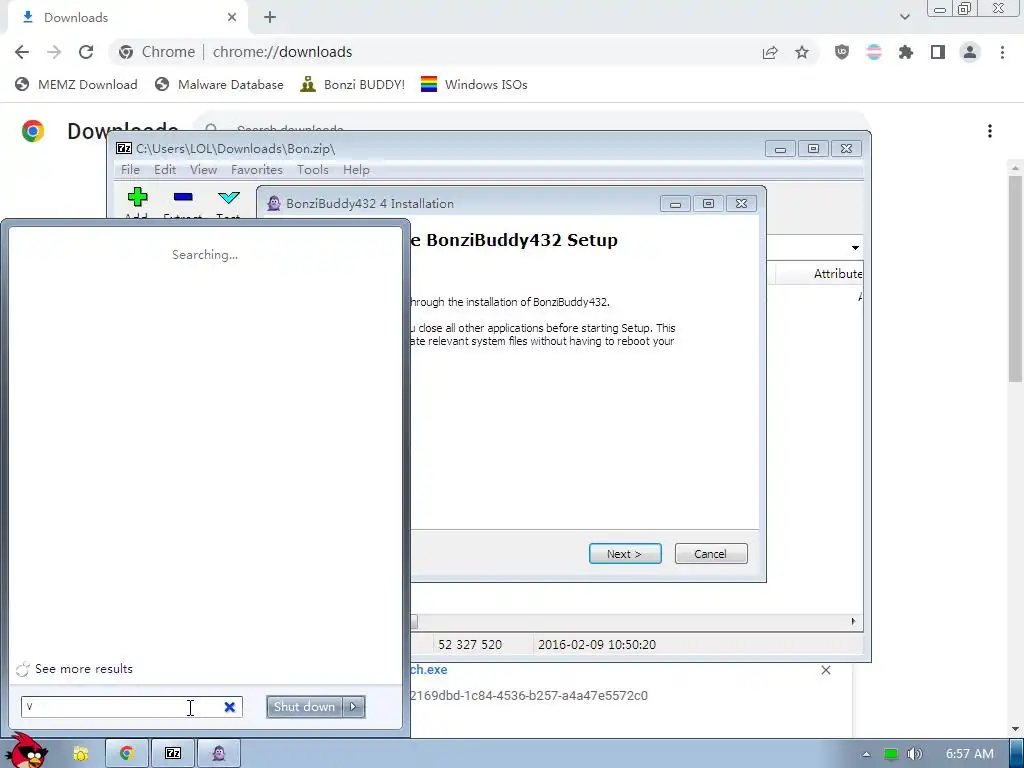1024x768 pixels.
Task: Open the uBlock Origin extension icon
Action: (x=842, y=52)
